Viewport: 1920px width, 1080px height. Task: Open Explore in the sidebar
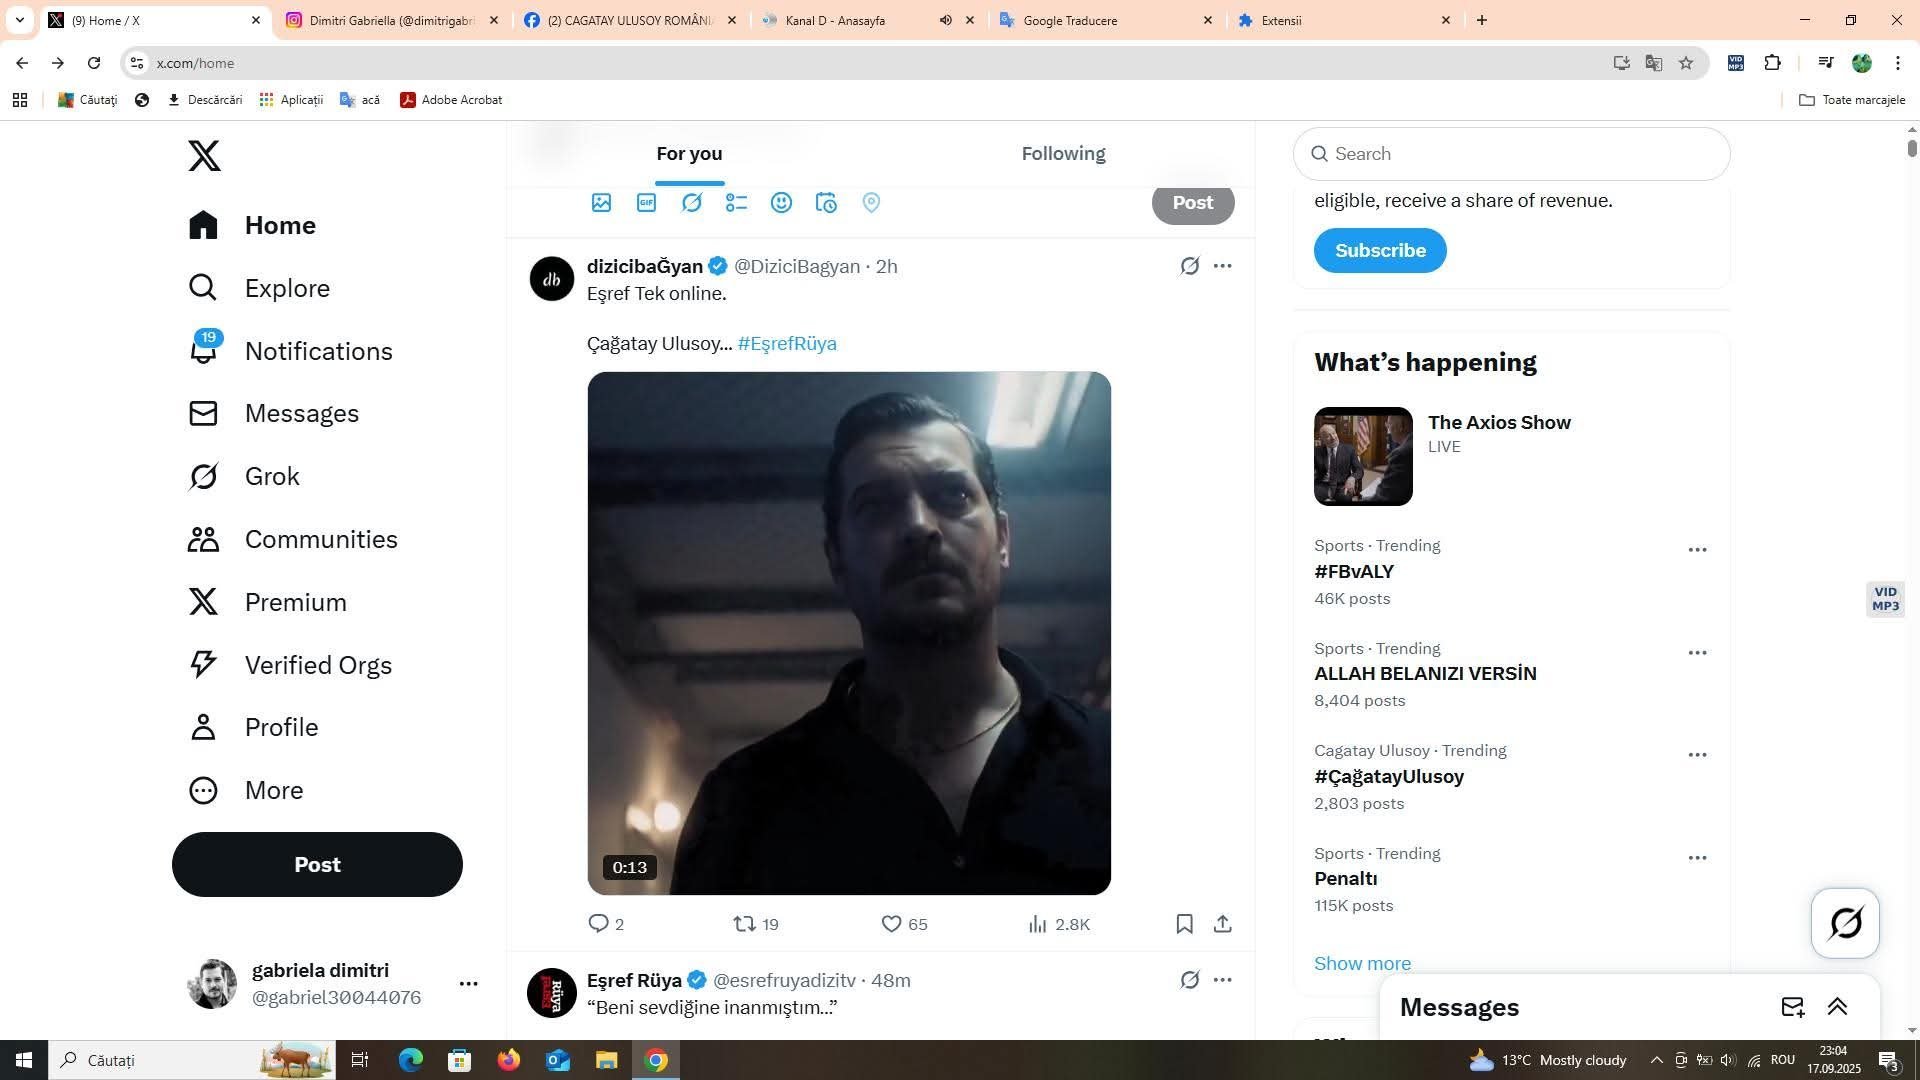coord(259,288)
